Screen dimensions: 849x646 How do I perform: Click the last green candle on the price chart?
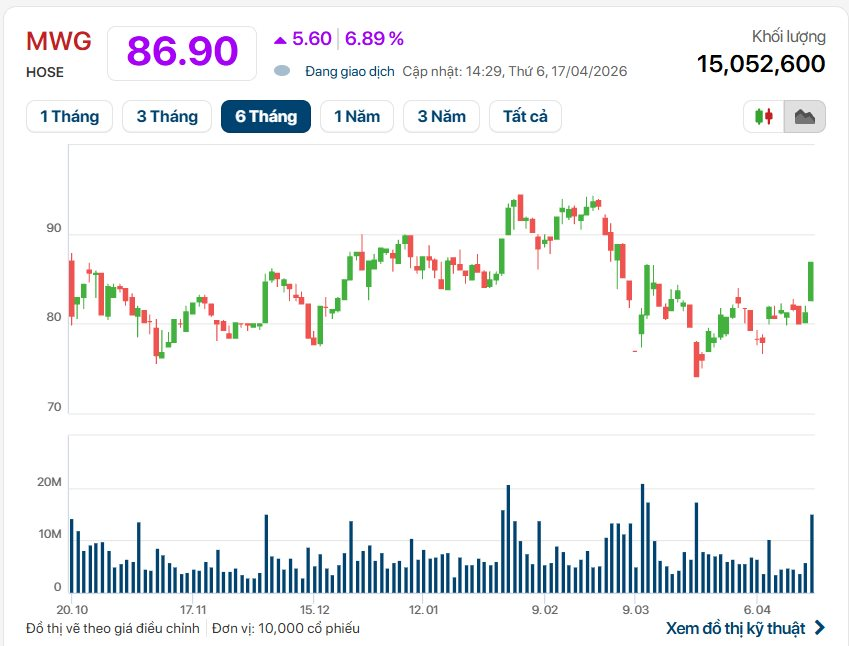tap(811, 281)
